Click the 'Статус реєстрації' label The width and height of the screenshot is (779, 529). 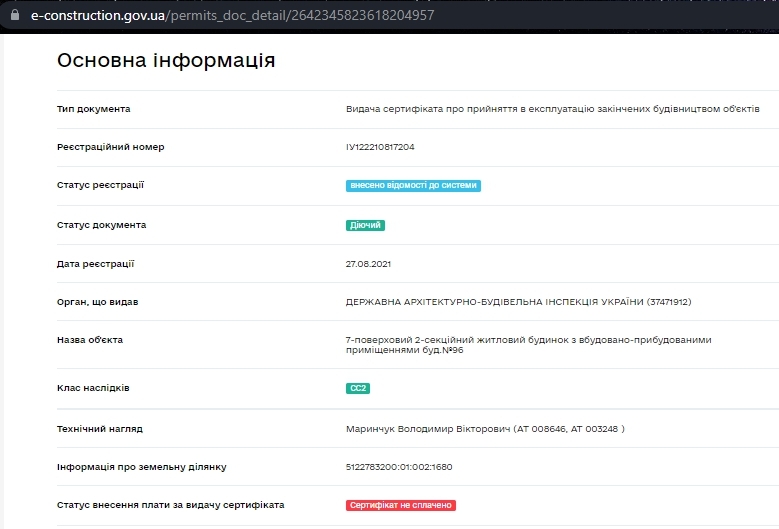100,185
